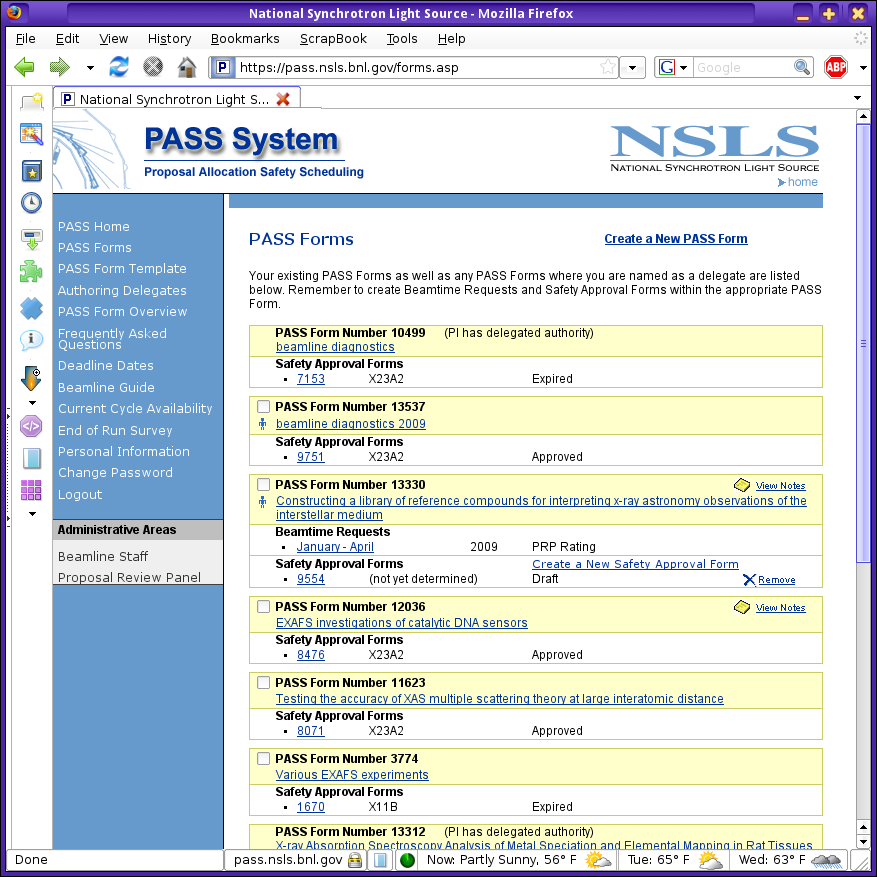Click the purple grid sidebar icon

coord(31,490)
